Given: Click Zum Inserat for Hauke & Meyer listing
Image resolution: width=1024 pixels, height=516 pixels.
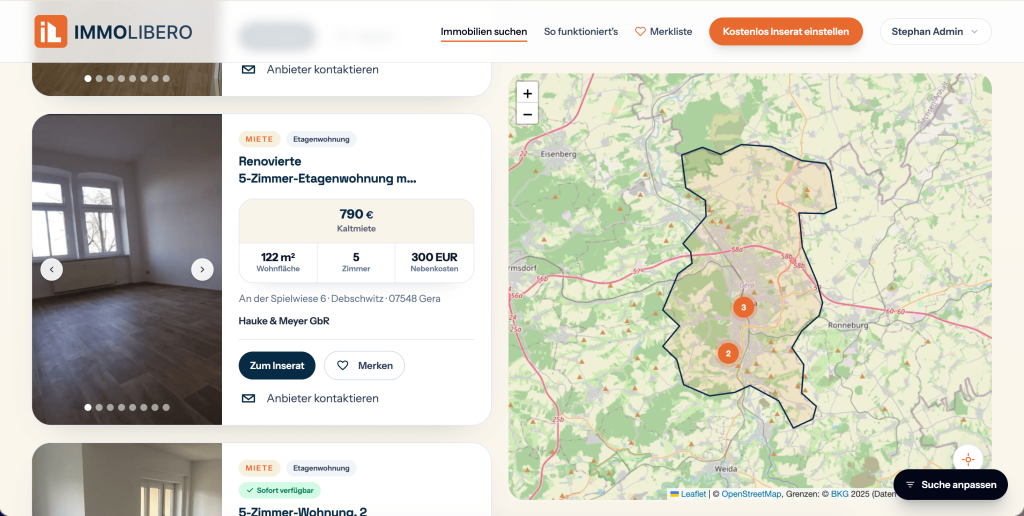Looking at the screenshot, I should (277, 366).
